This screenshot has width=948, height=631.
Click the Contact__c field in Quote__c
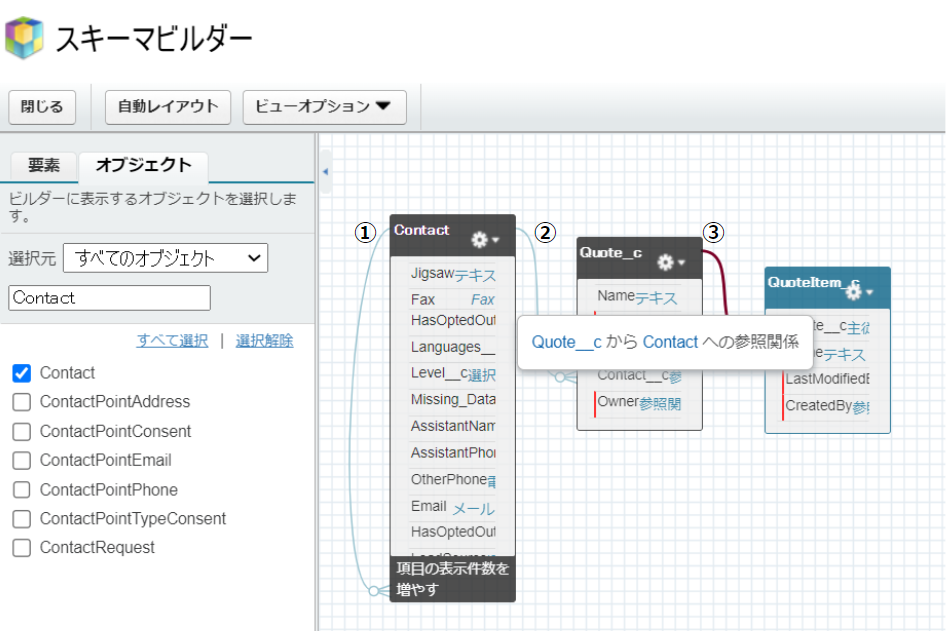[639, 376]
